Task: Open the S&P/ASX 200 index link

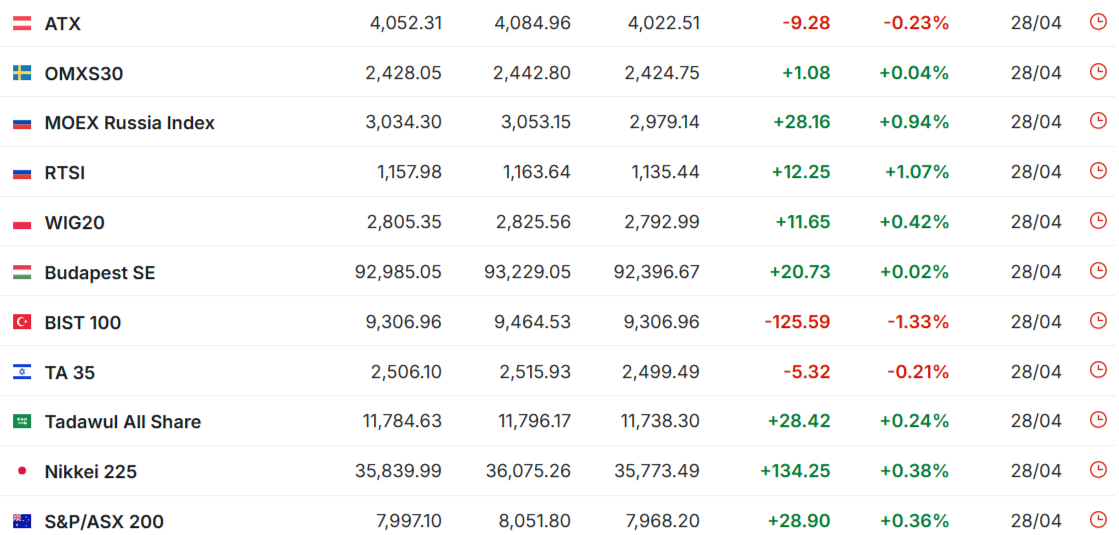Action: [104, 522]
